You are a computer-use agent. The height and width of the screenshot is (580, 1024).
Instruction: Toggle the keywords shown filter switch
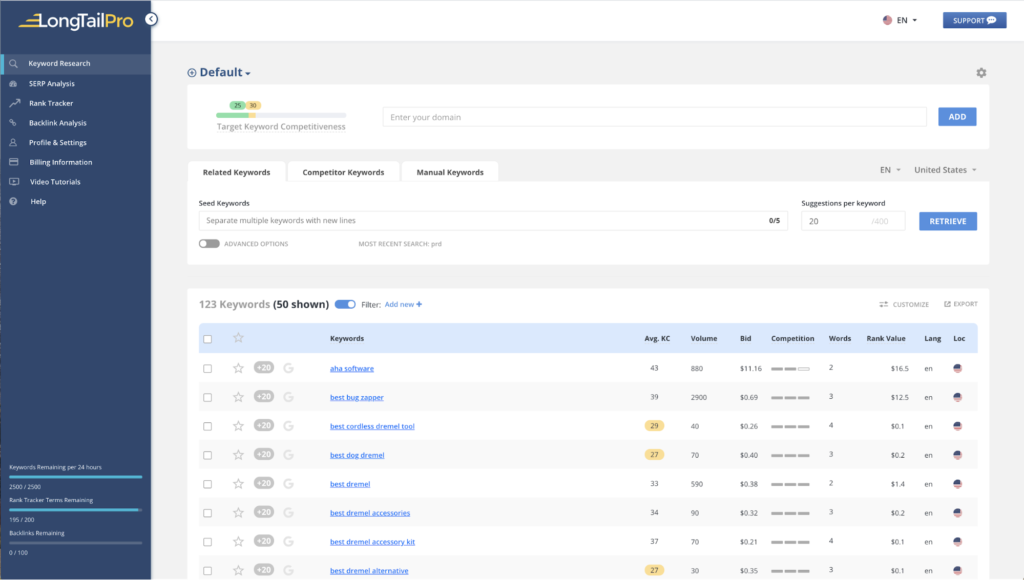click(345, 304)
